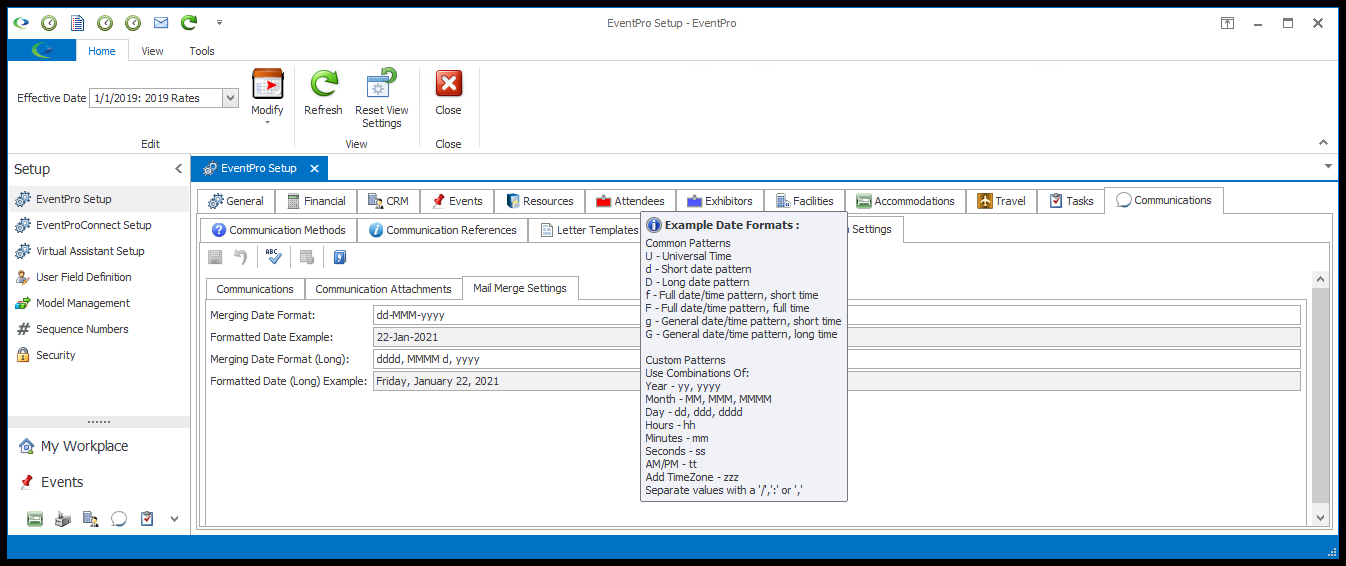Switch to the Accommodations setup tab
The height and width of the screenshot is (566, 1346).
point(905,201)
